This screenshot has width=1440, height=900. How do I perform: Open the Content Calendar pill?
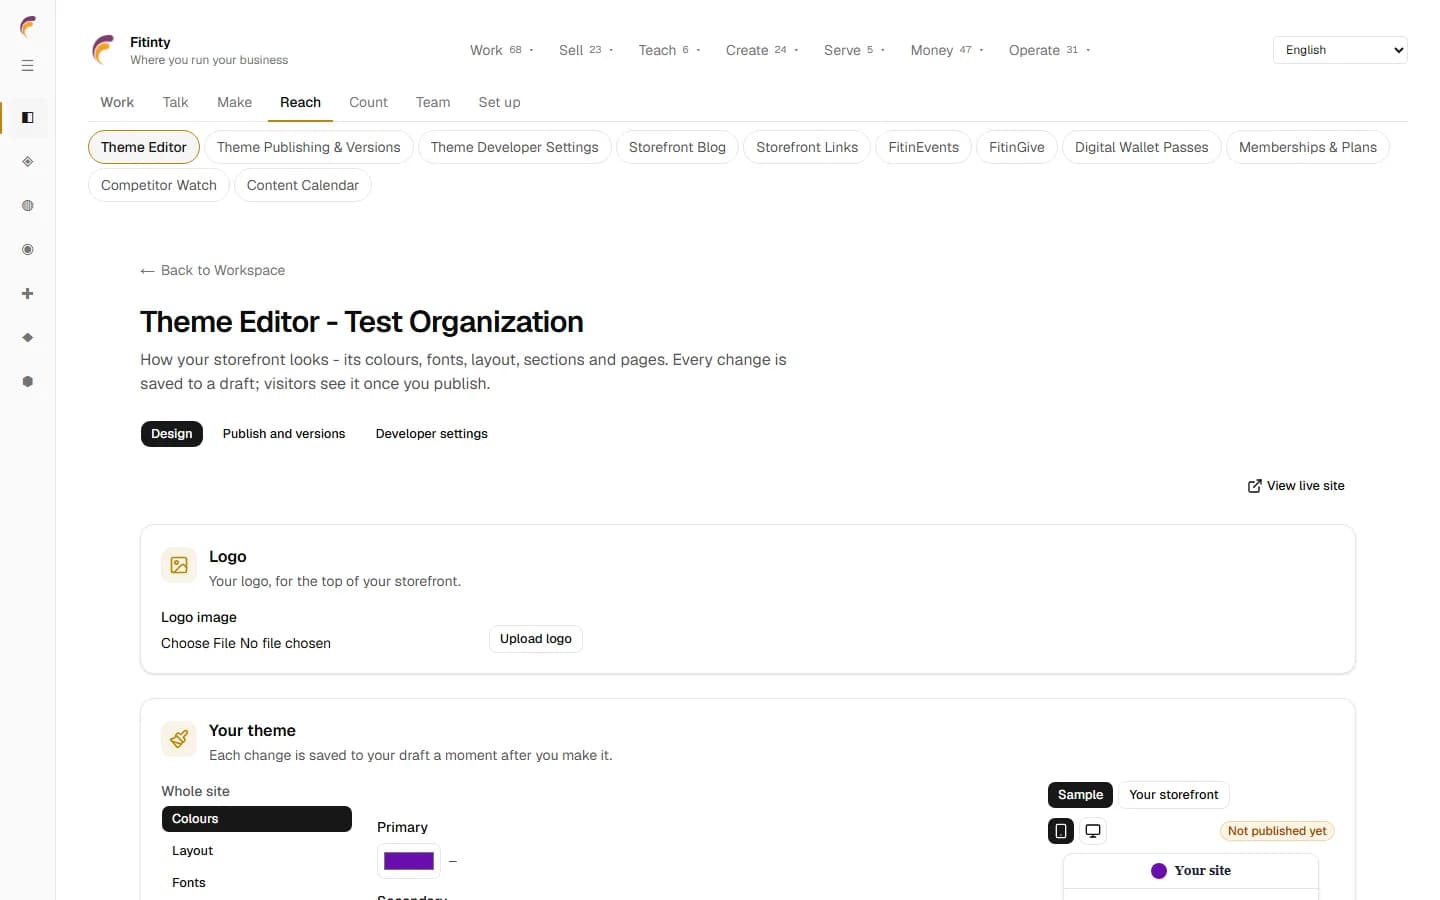[303, 185]
